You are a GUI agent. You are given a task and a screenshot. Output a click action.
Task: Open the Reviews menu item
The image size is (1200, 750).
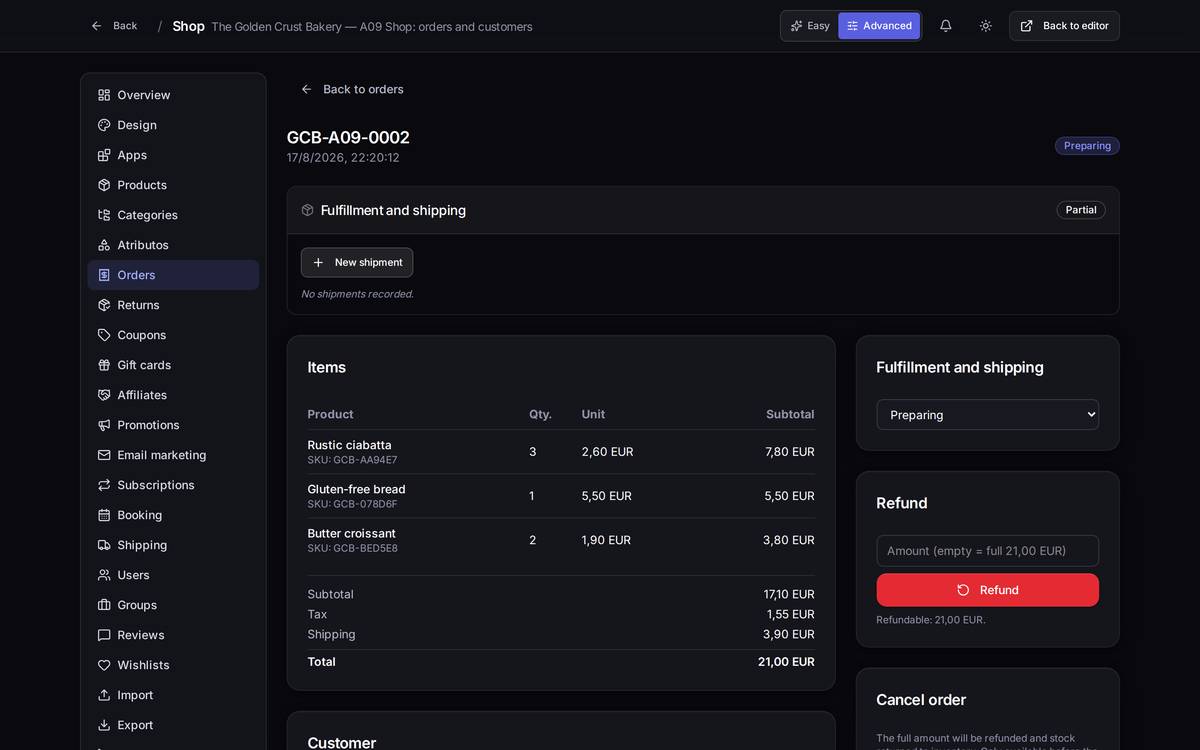pyautogui.click(x=173, y=635)
